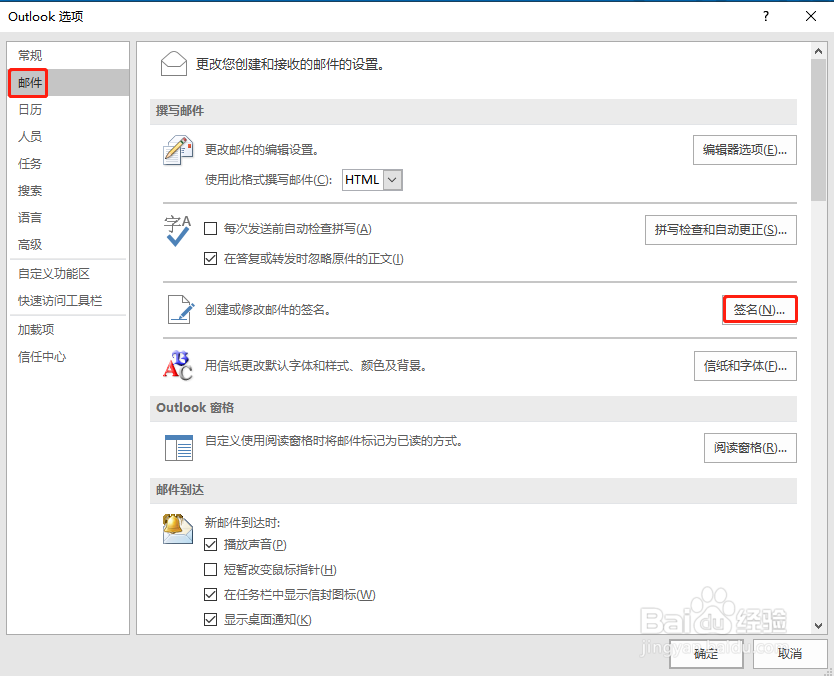Click the text 创建或修改邮件的签名
The image size is (834, 676).
[x=268, y=310]
